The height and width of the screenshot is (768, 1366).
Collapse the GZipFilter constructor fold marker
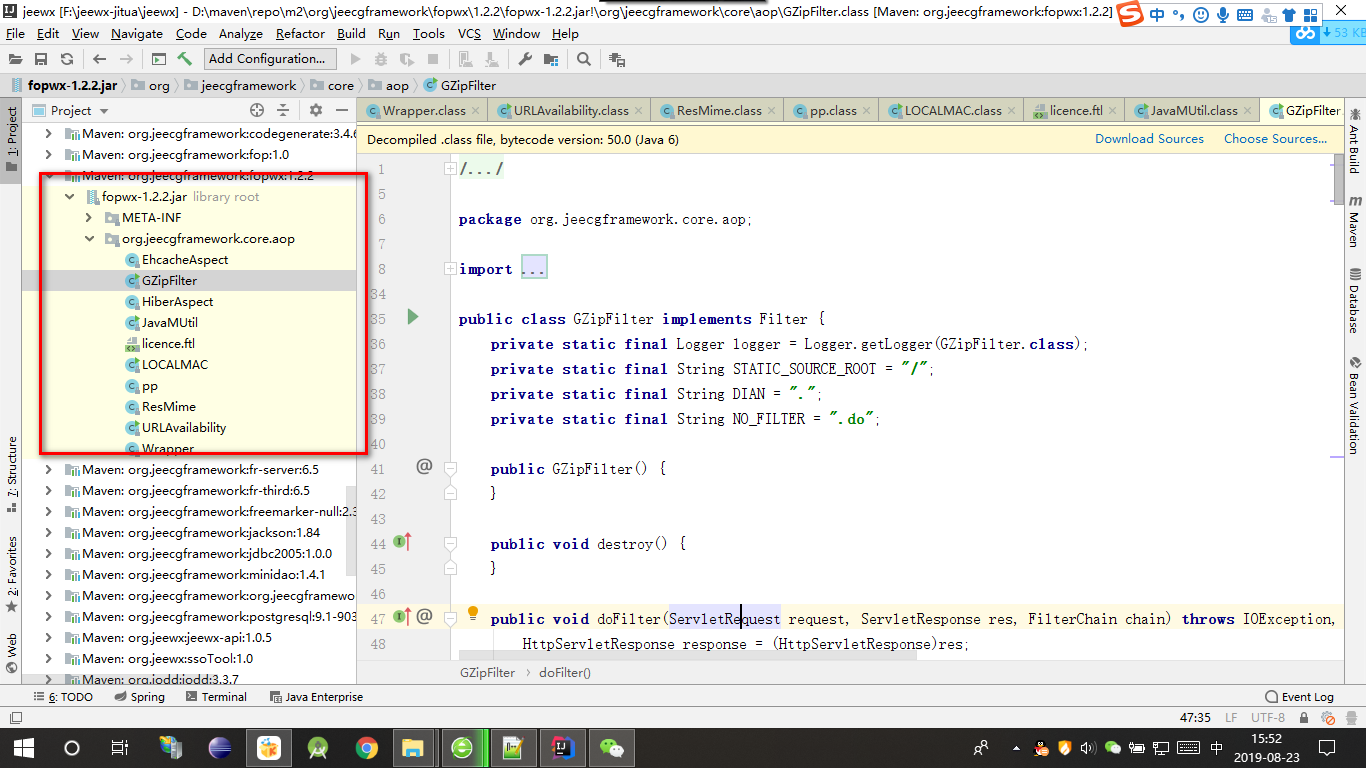pyautogui.click(x=451, y=469)
